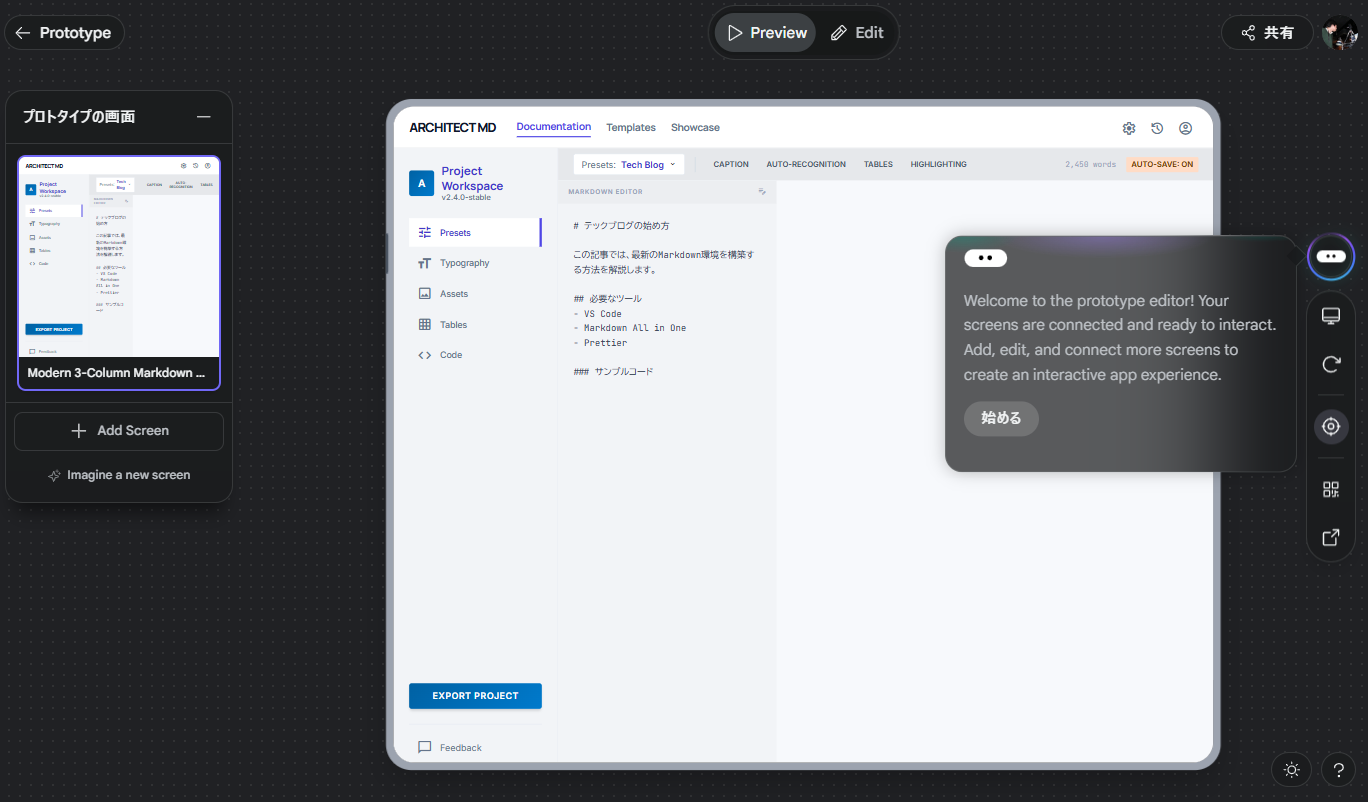Screen dimensions: 1368x802
Task: Click the target hotspot icon
Action: click(1330, 427)
